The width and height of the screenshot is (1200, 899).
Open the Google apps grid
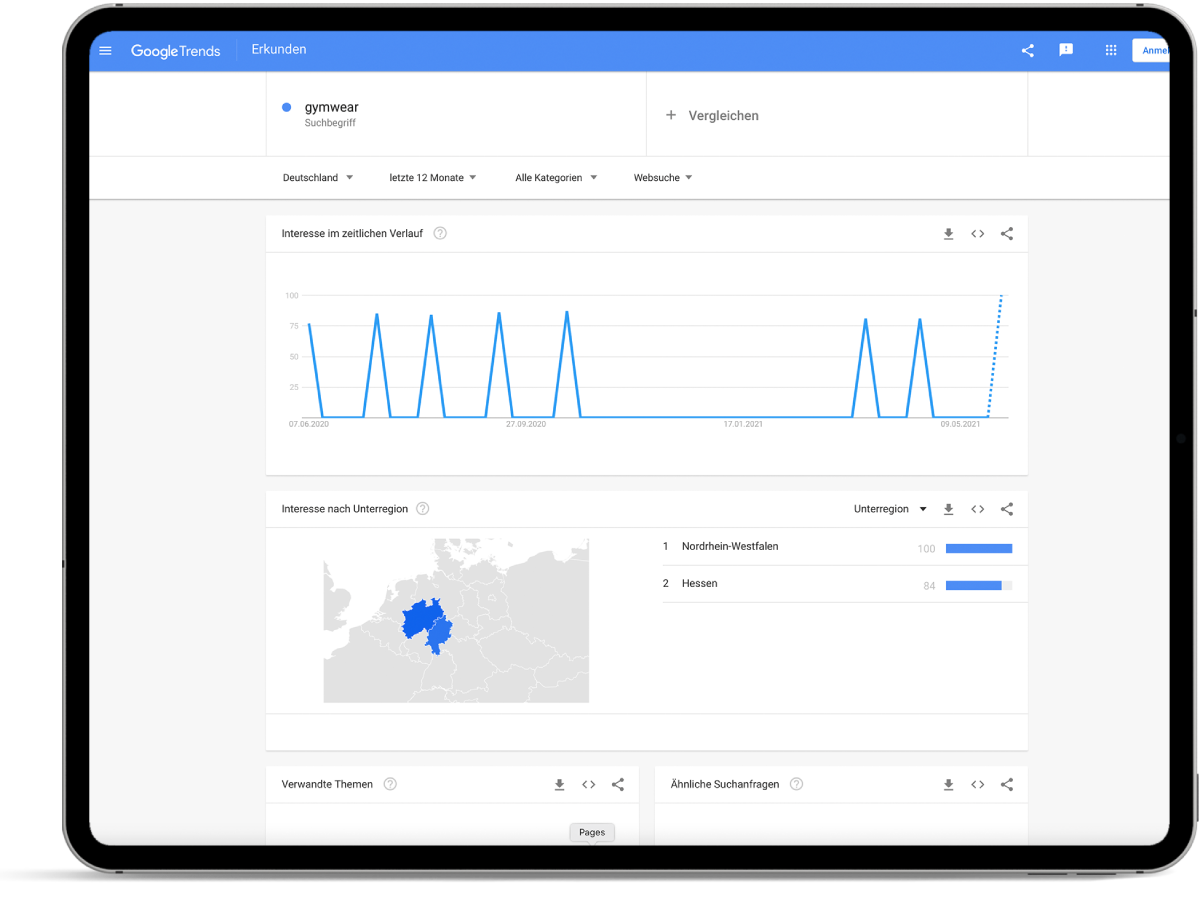pos(1111,50)
